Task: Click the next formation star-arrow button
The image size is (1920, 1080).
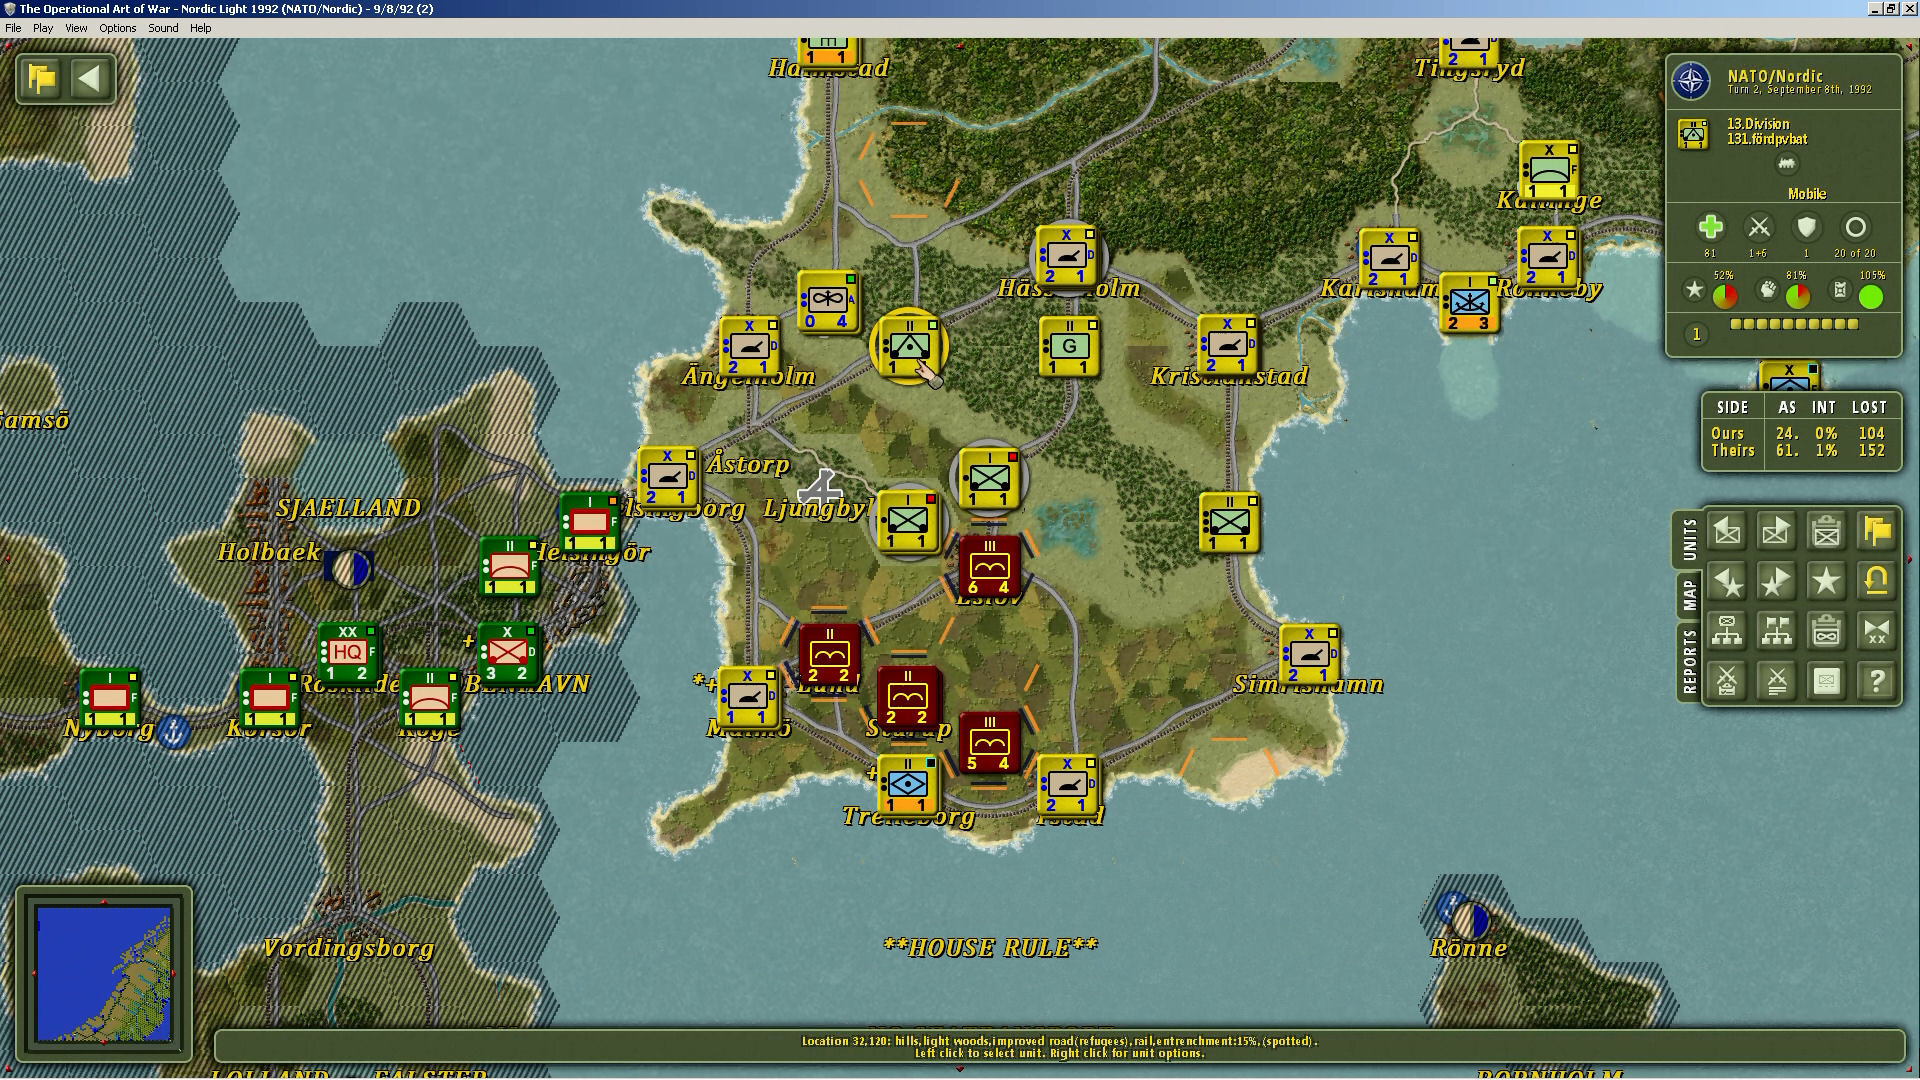Action: 1777,581
